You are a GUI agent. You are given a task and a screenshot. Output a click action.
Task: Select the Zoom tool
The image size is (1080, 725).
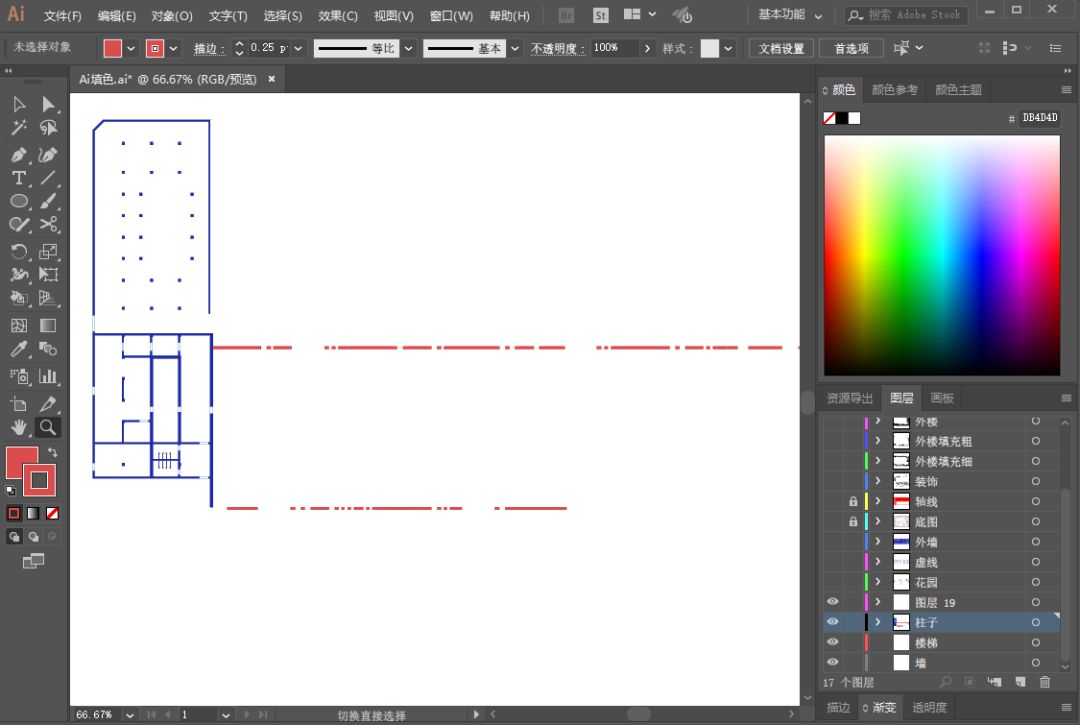point(48,428)
